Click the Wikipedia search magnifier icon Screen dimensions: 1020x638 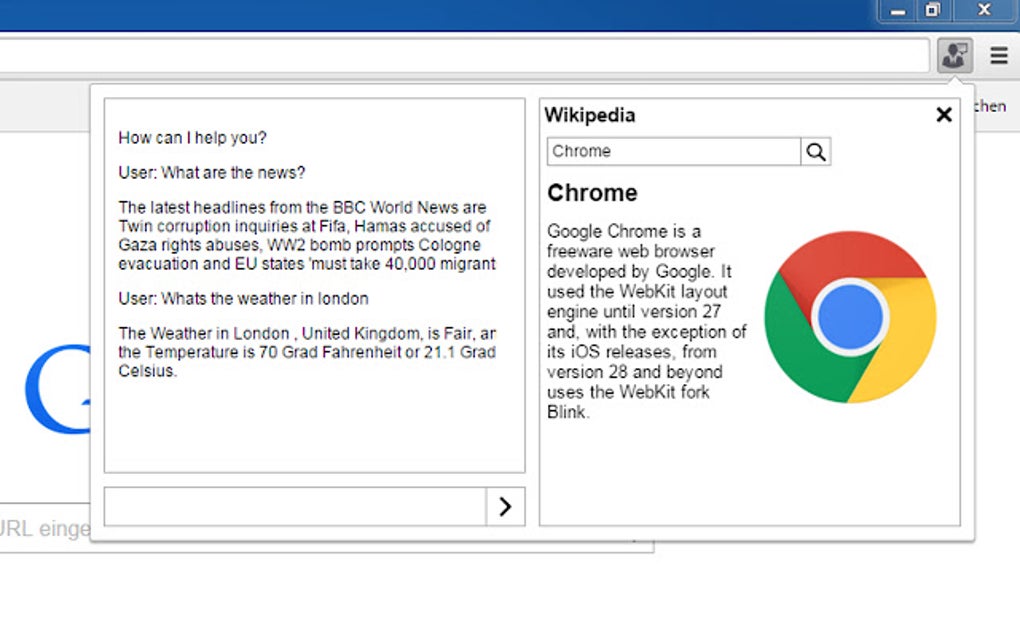(815, 151)
